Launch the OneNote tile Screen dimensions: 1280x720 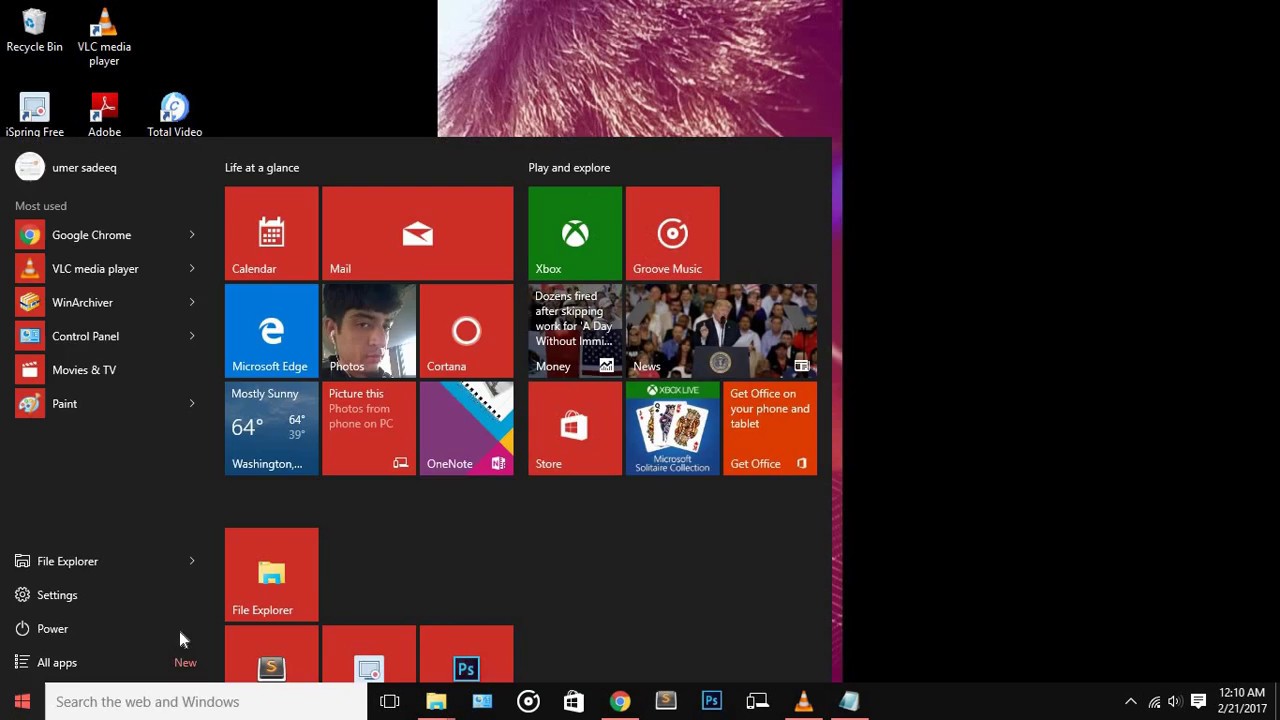466,428
